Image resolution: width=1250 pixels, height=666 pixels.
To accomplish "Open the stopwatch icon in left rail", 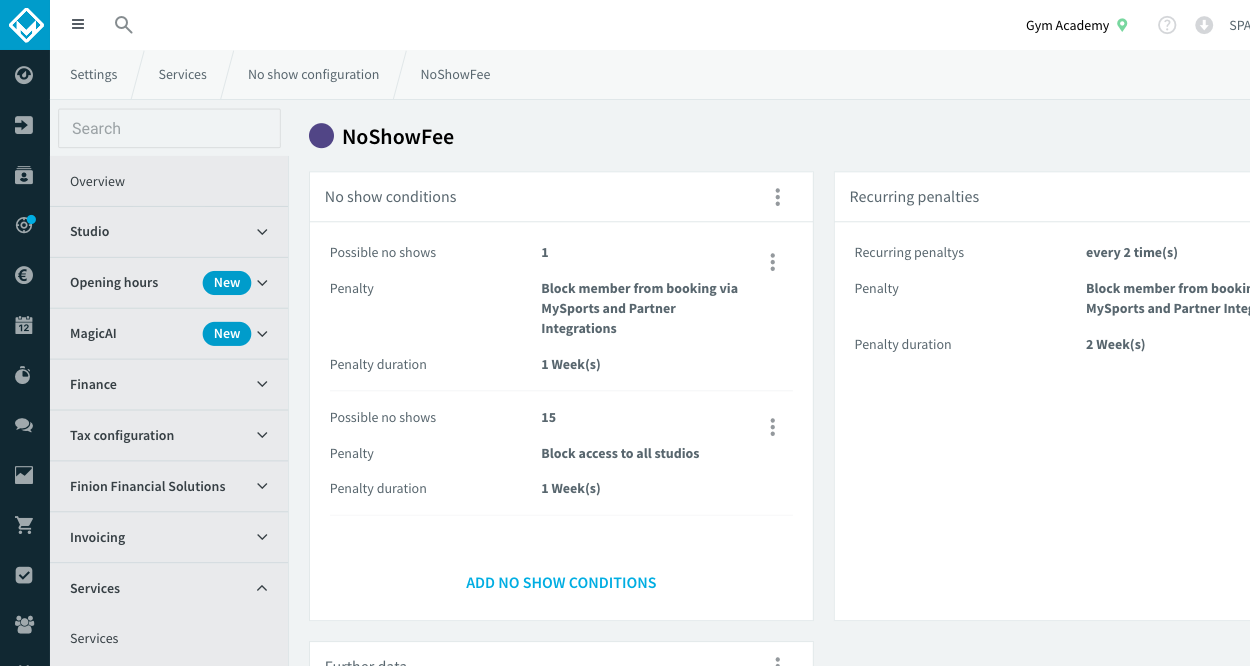I will coord(24,375).
